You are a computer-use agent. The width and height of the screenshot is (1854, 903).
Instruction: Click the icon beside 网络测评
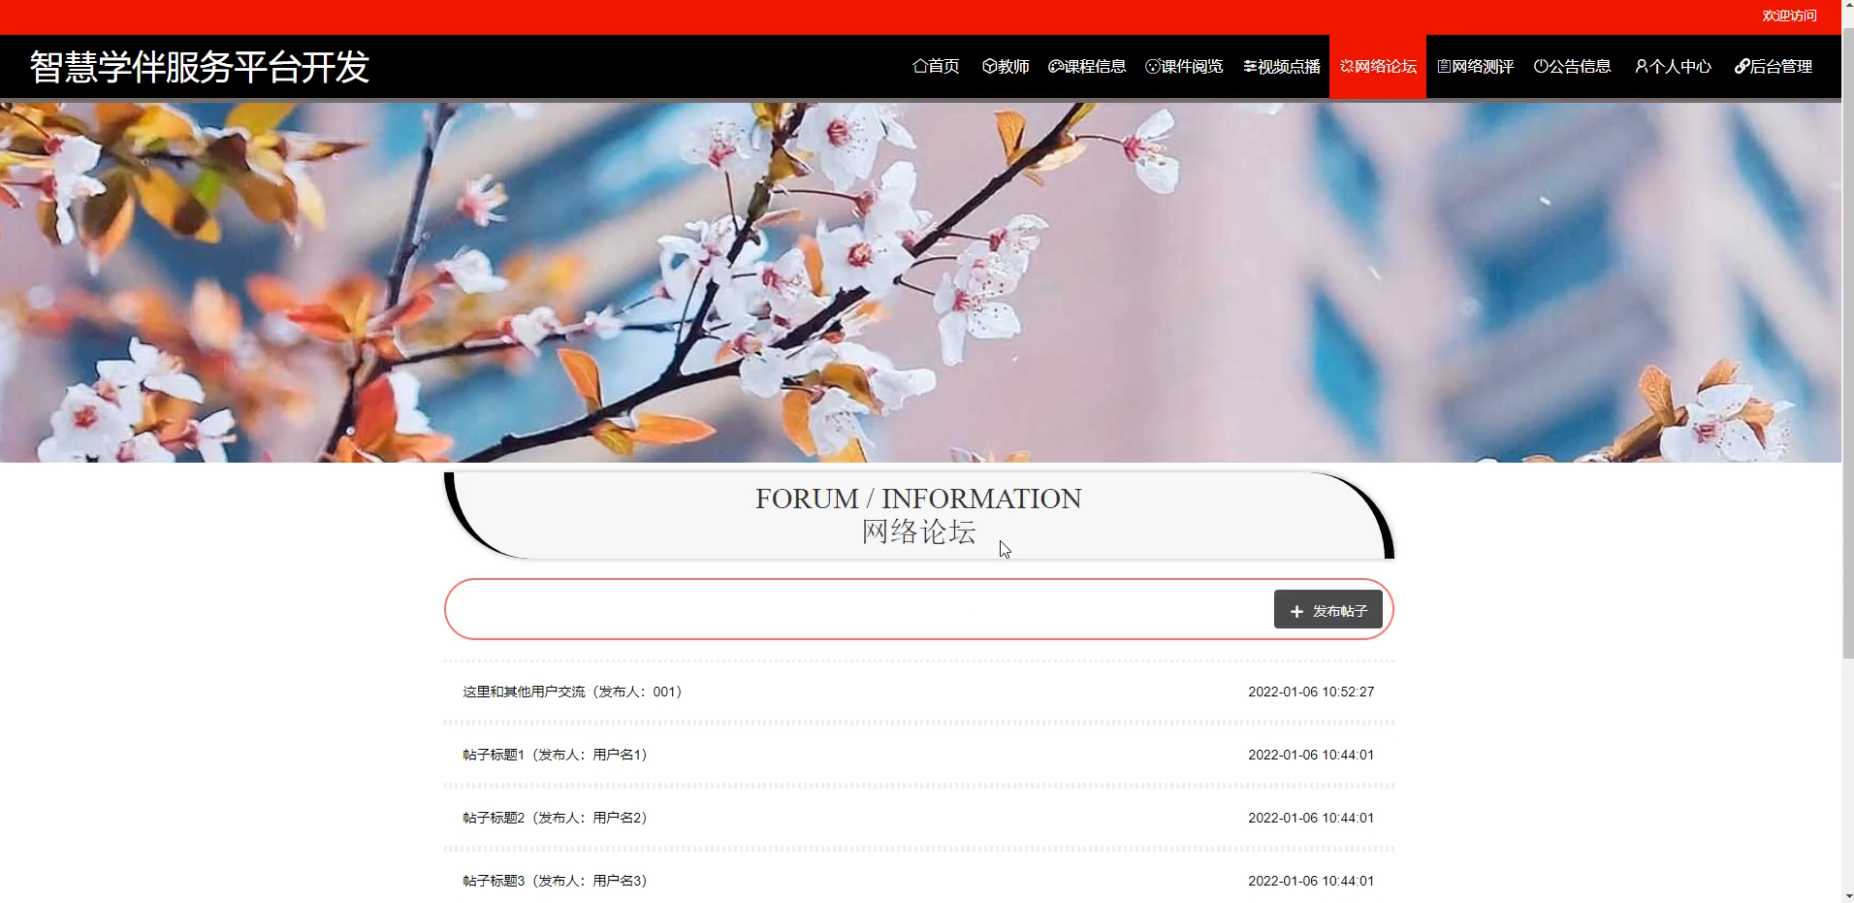click(x=1444, y=66)
